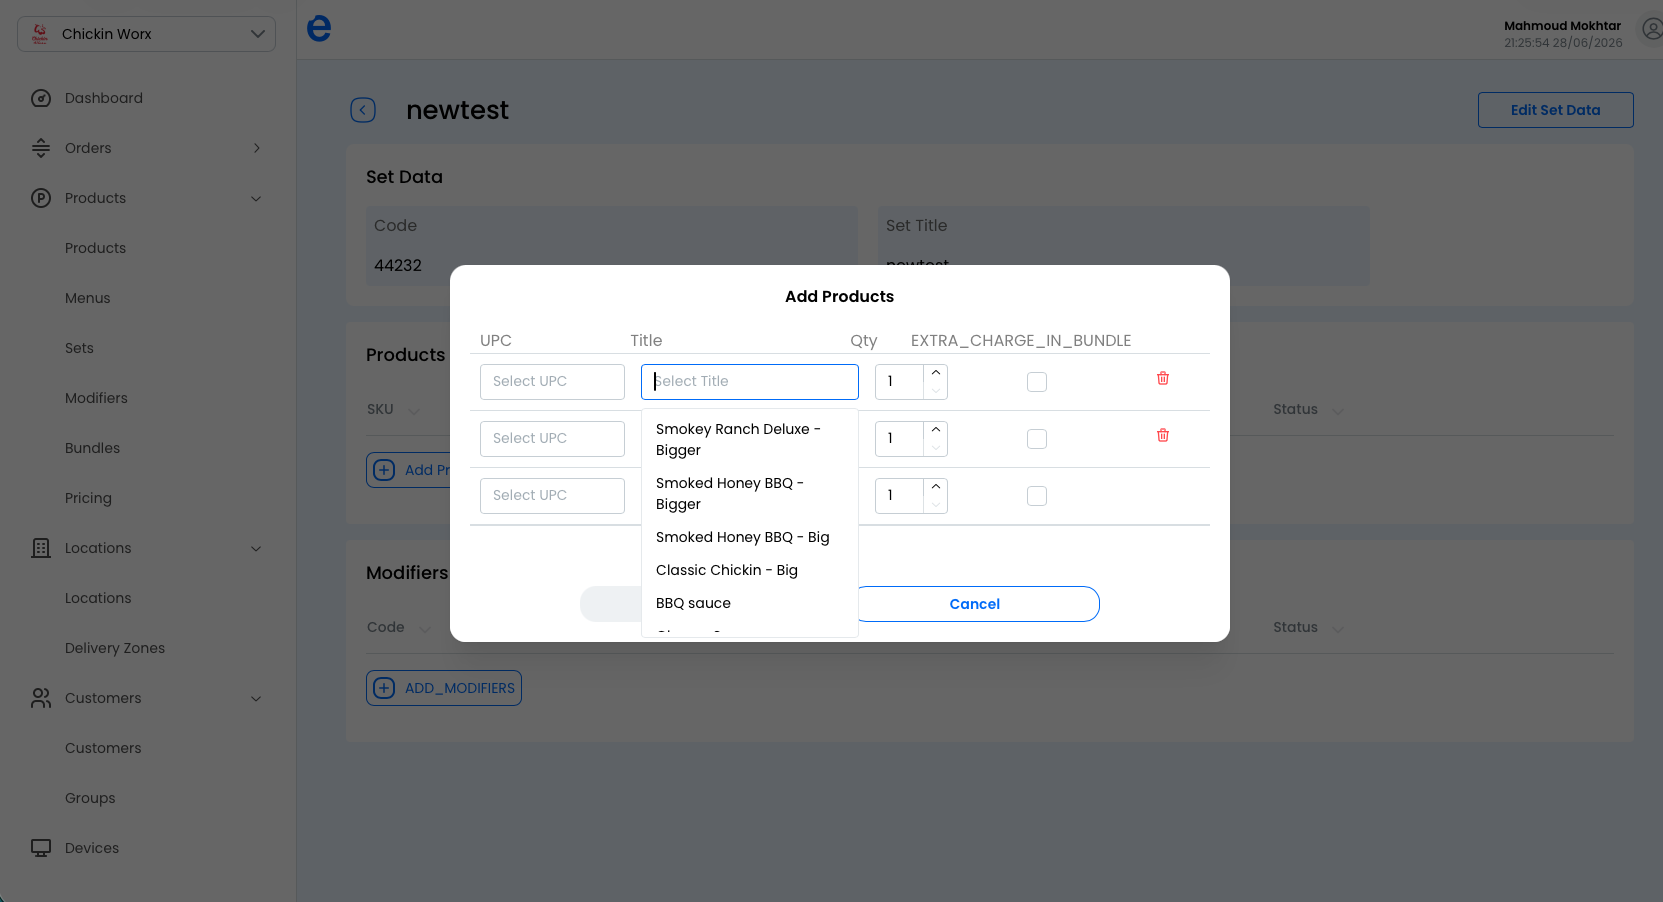This screenshot has height=902, width=1663.
Task: Tick the extra charge checkbox in second row
Action: pos(1037,439)
